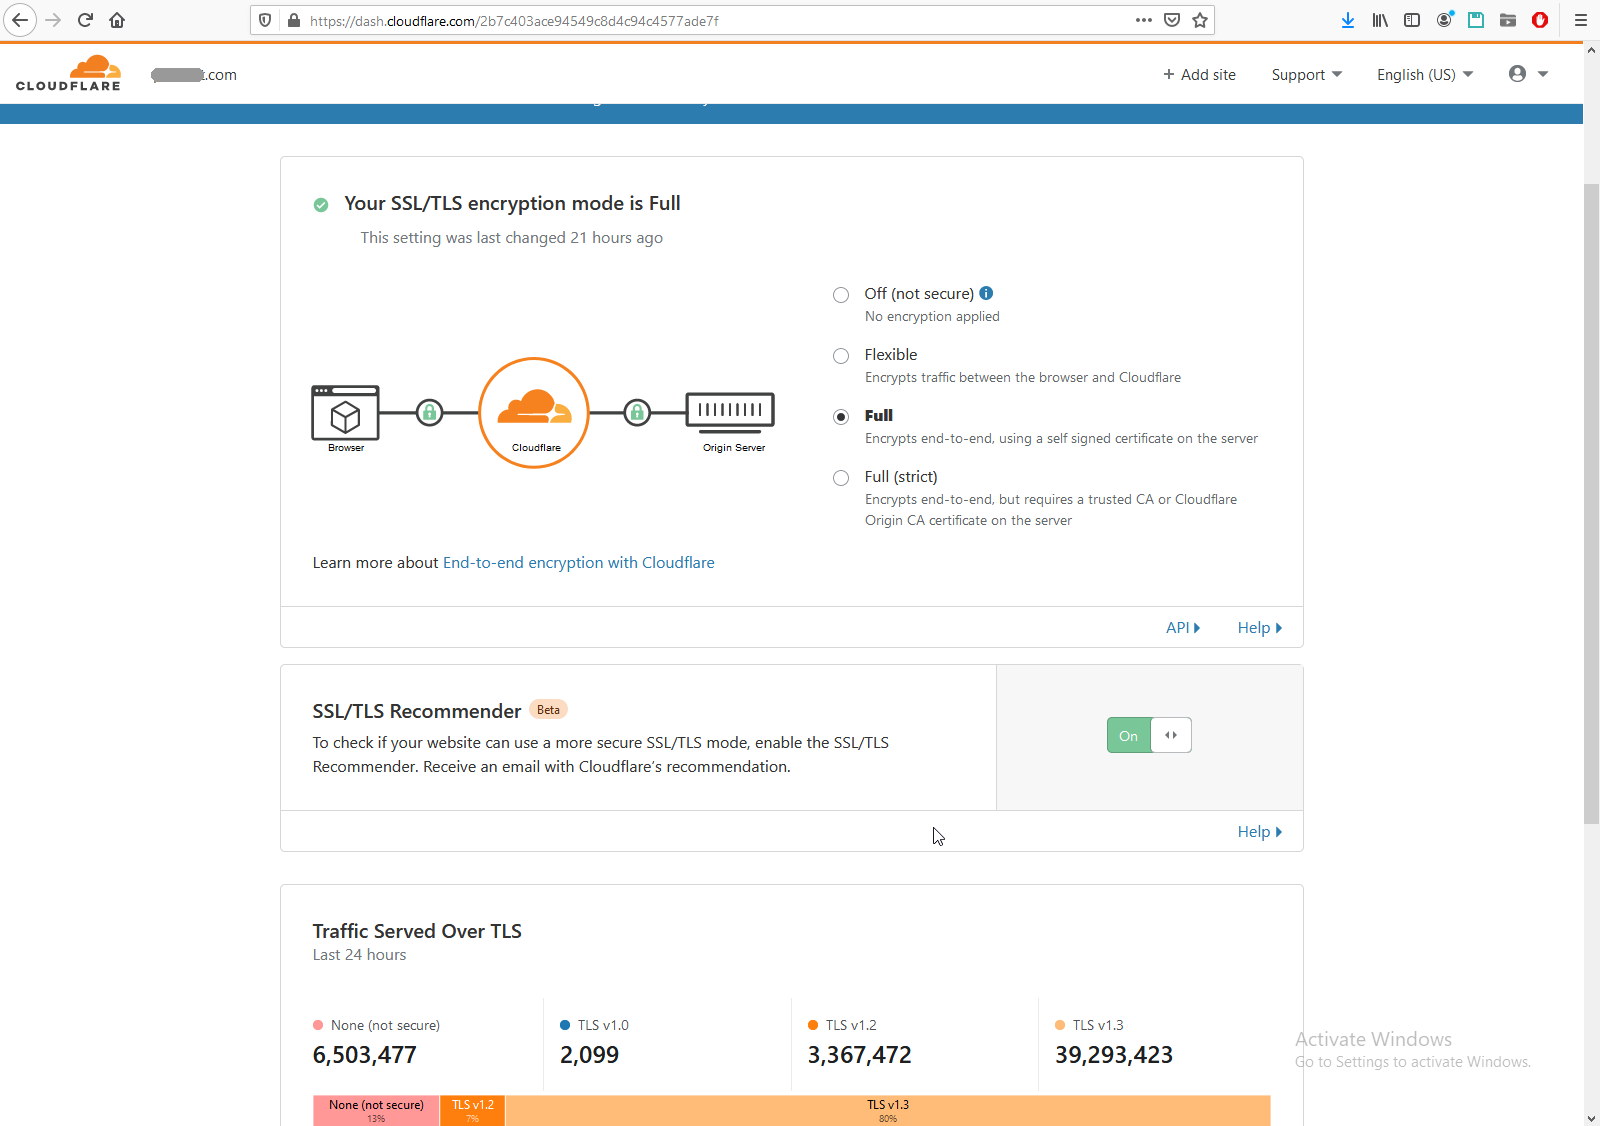Open the page actions three-dot menu
This screenshot has width=1600, height=1126.
point(1144,20)
